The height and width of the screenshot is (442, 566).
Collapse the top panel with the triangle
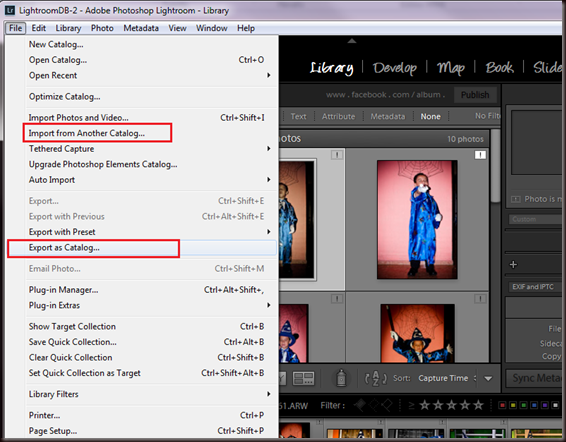tap(352, 41)
